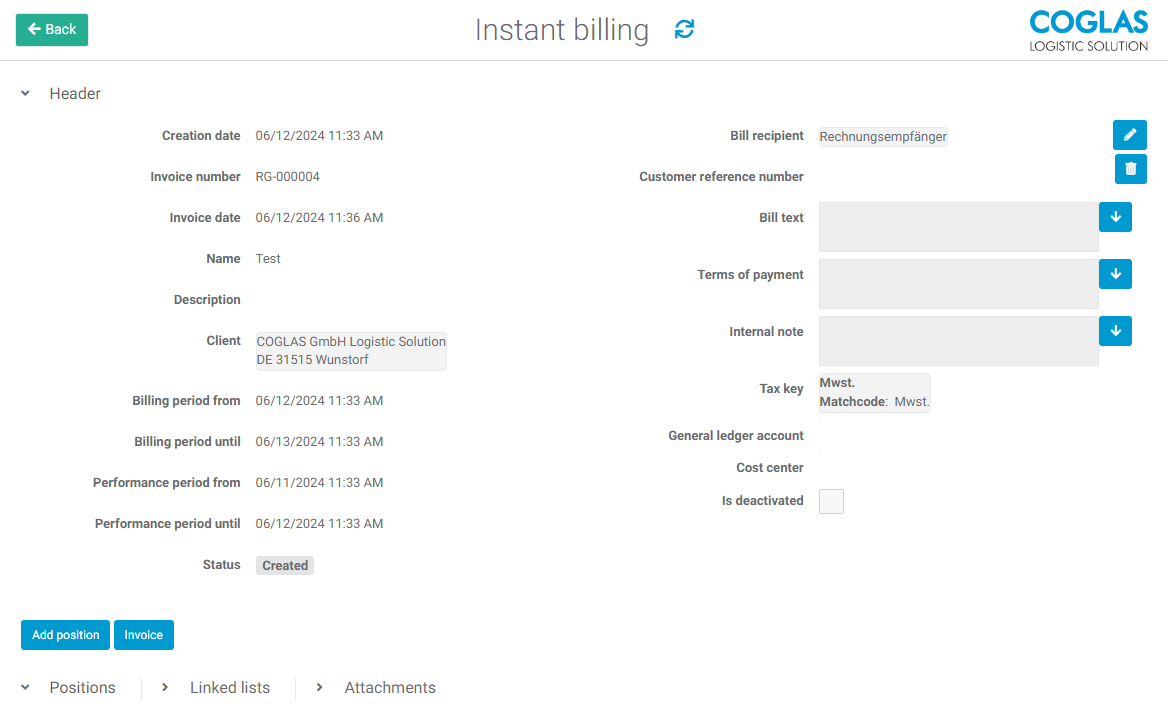Image resolution: width=1168 pixels, height=714 pixels.
Task: Click into the Bill text field
Action: pyautogui.click(x=958, y=227)
